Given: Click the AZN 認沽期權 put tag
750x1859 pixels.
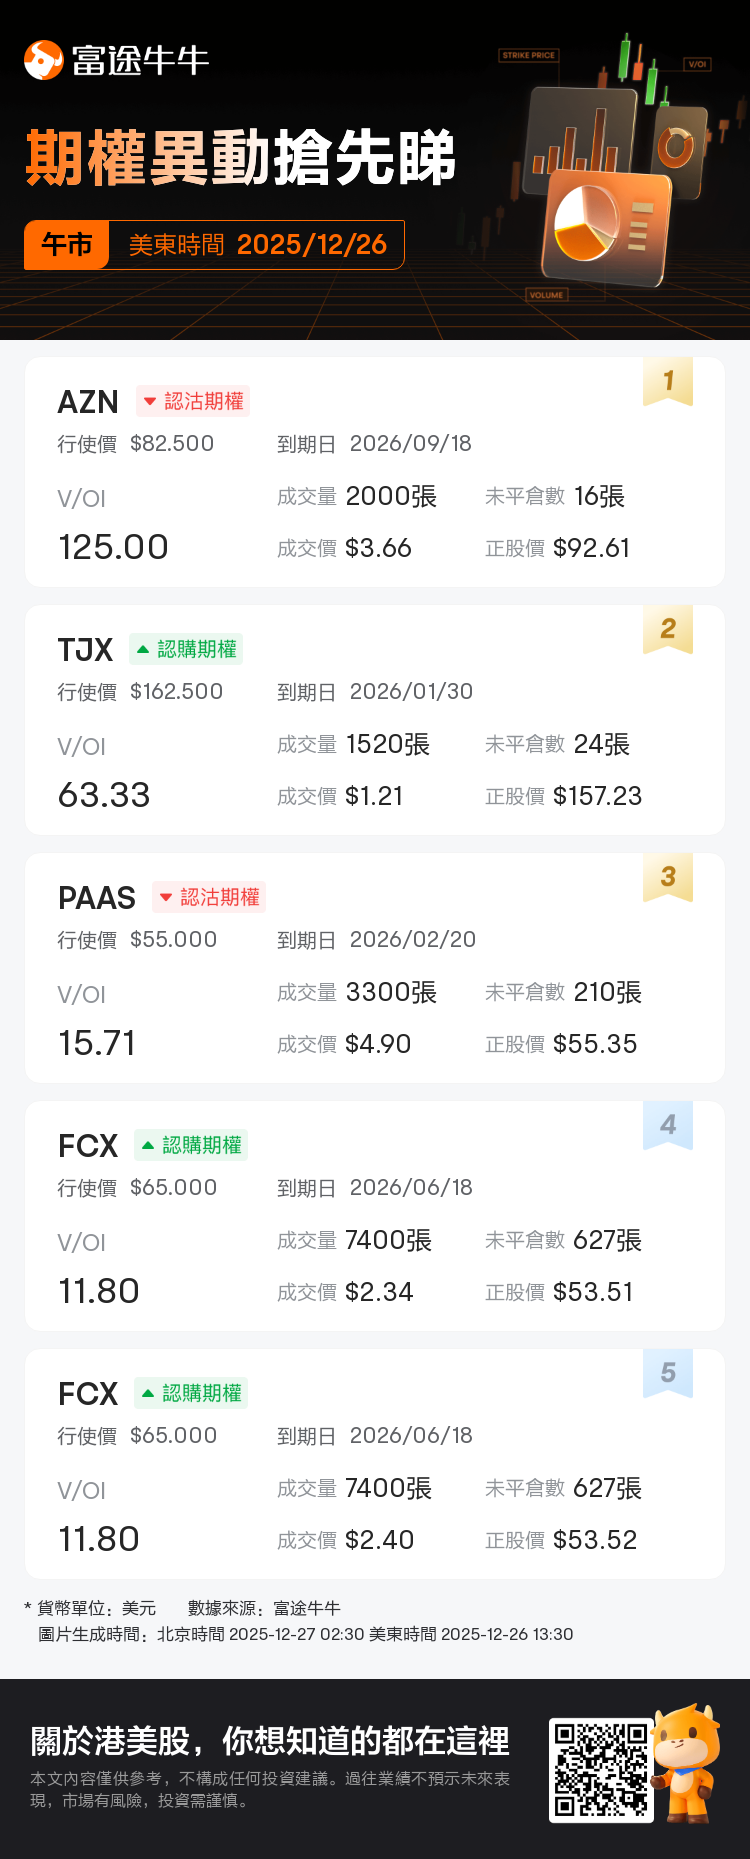Looking at the screenshot, I should 193,401.
